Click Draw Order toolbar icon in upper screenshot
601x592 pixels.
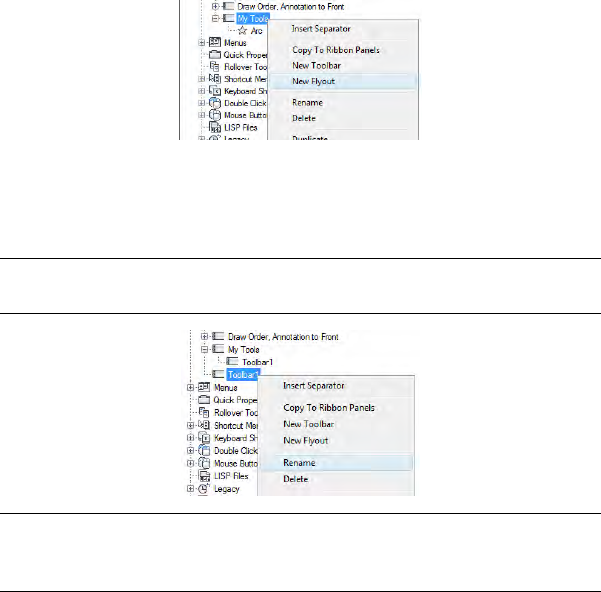pos(228,6)
